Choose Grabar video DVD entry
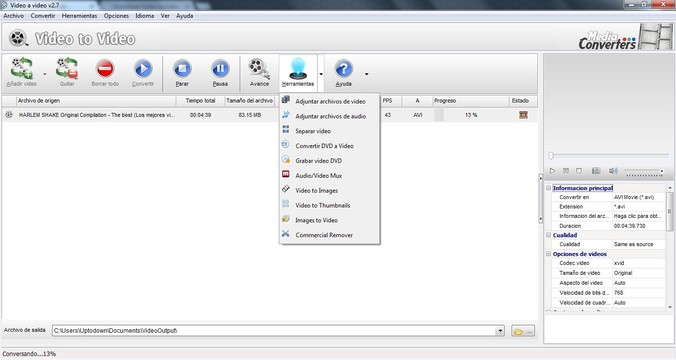This screenshot has height=360, width=676. click(329, 161)
